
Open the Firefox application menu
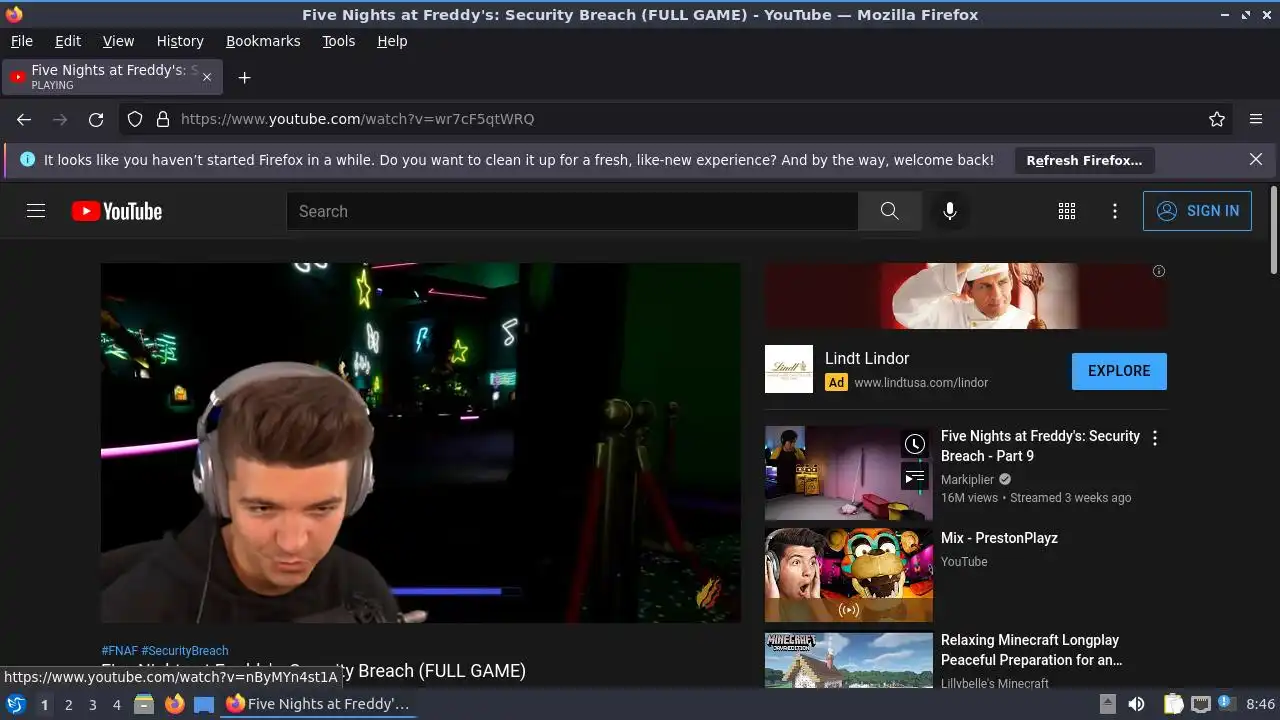(1256, 119)
